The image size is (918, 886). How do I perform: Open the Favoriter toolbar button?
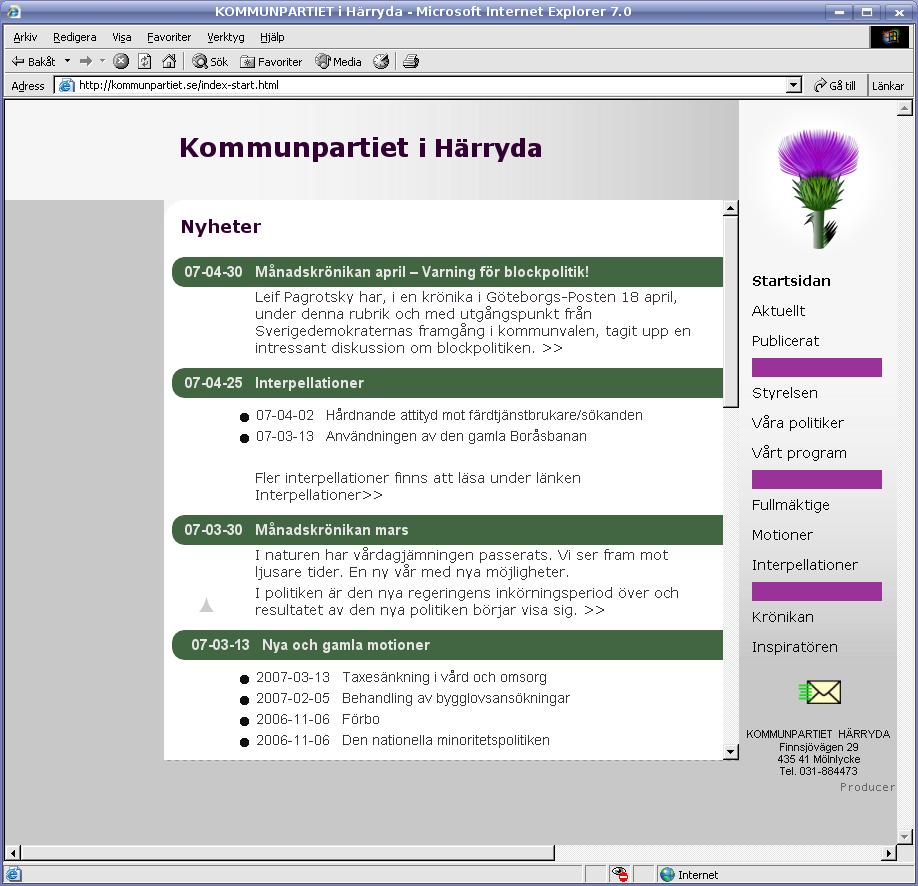coord(272,61)
